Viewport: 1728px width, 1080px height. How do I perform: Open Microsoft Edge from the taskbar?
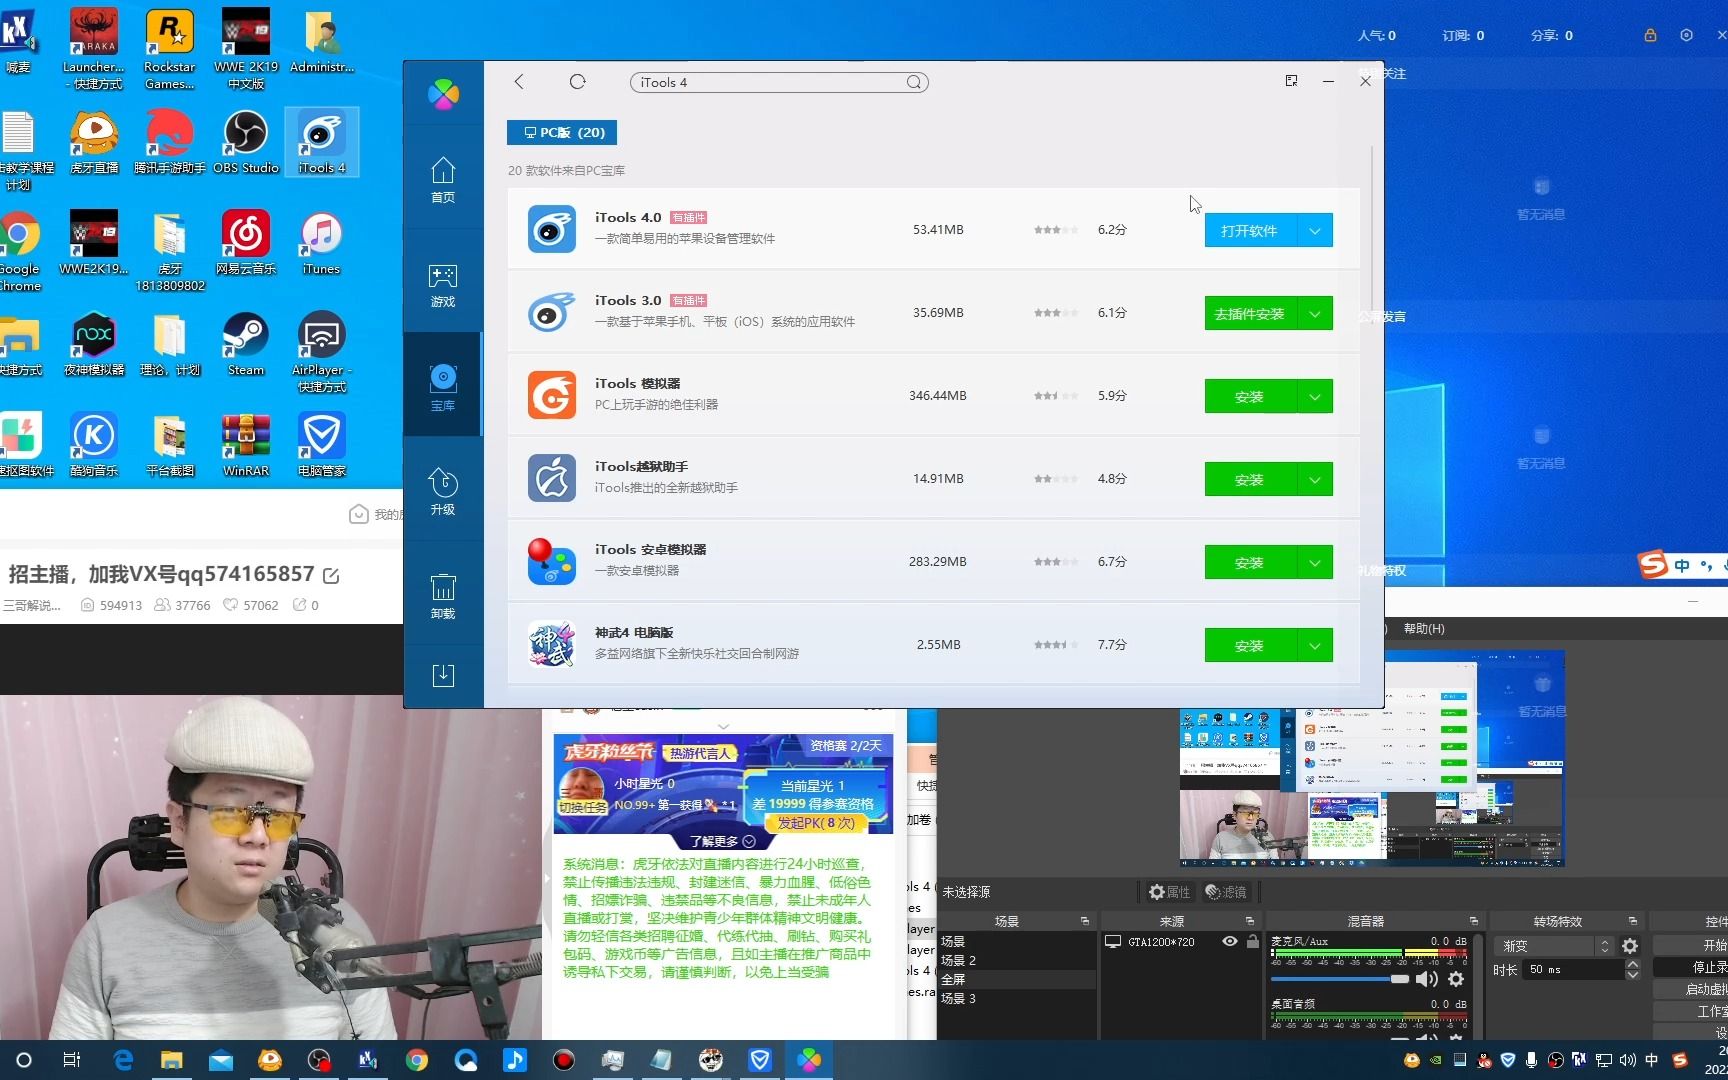(123, 1060)
